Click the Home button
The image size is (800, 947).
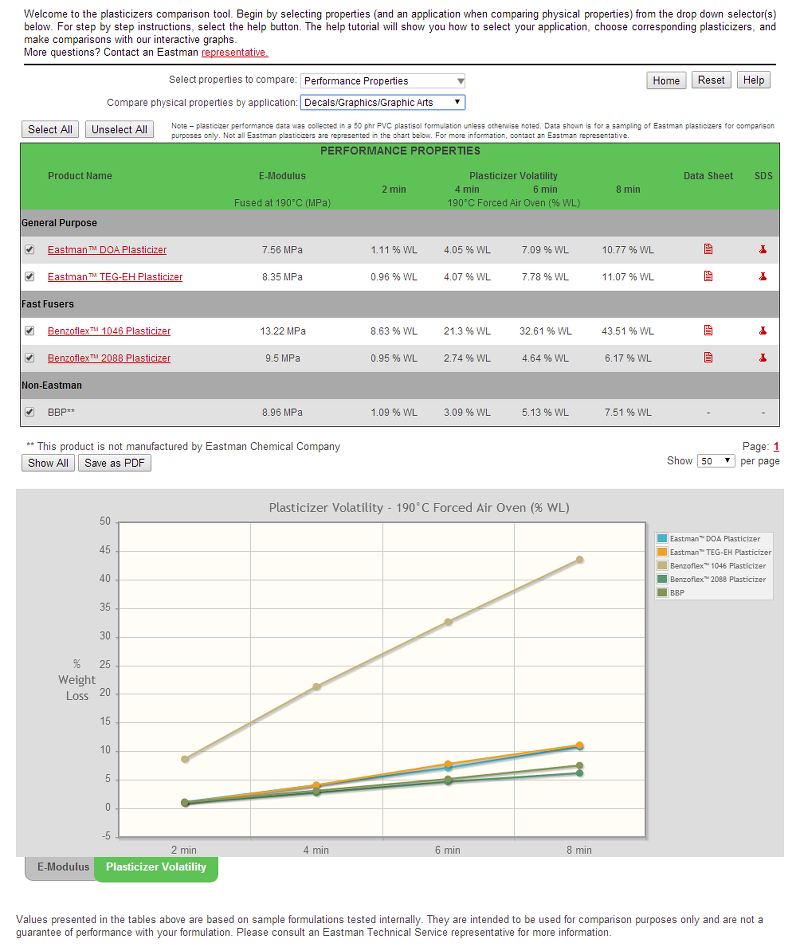tap(666, 80)
